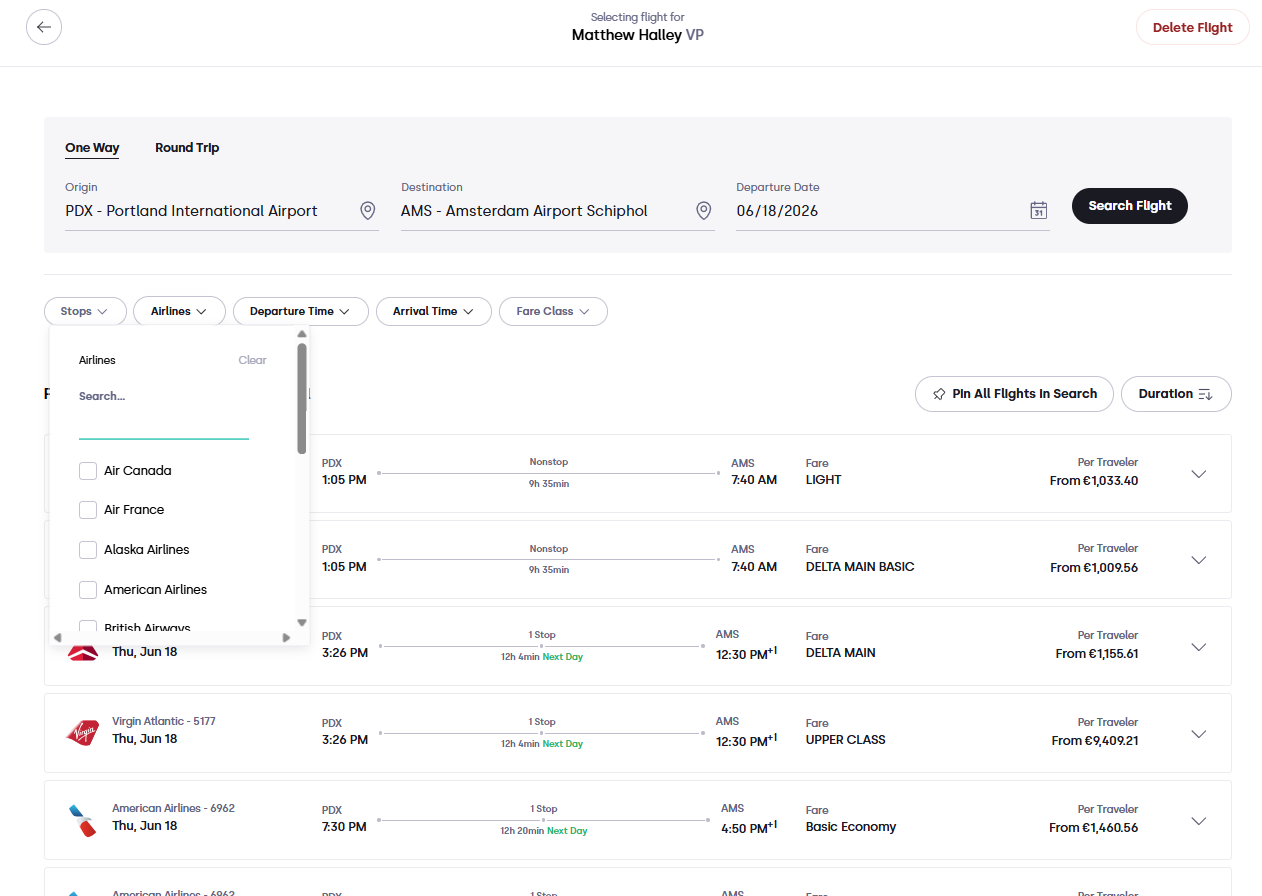Image resolution: width=1262 pixels, height=896 pixels.
Task: Click the price From €1,155.61
Action: 1097,654
